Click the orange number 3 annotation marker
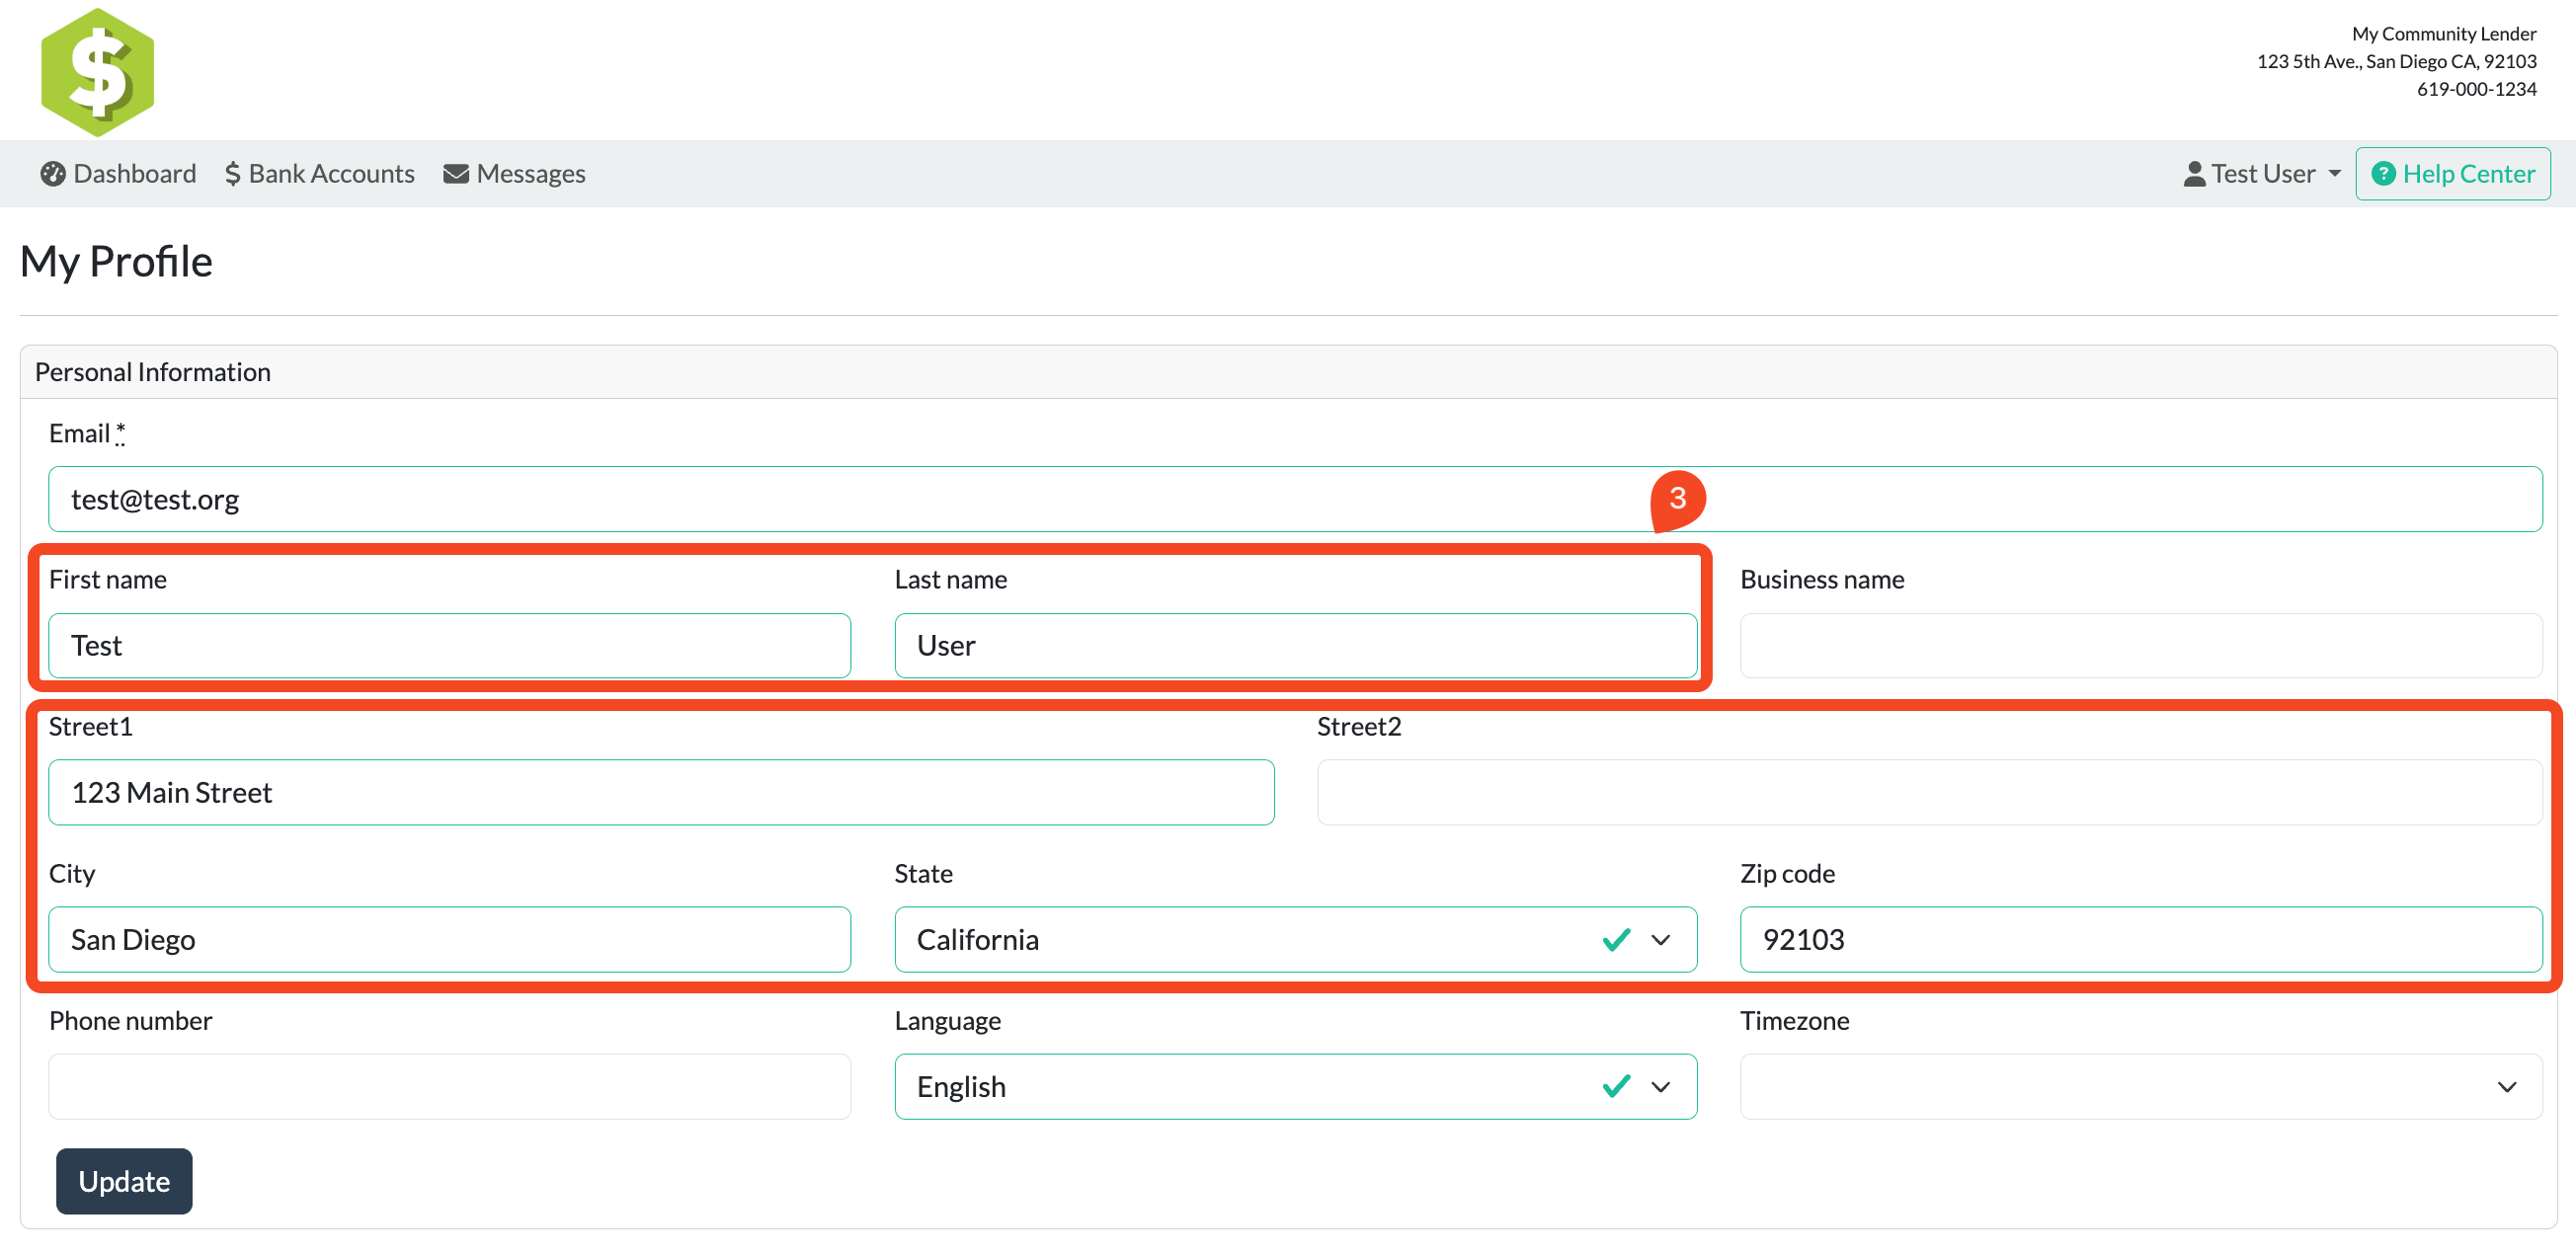Screen dimensions: 2576x1254 (1677, 498)
